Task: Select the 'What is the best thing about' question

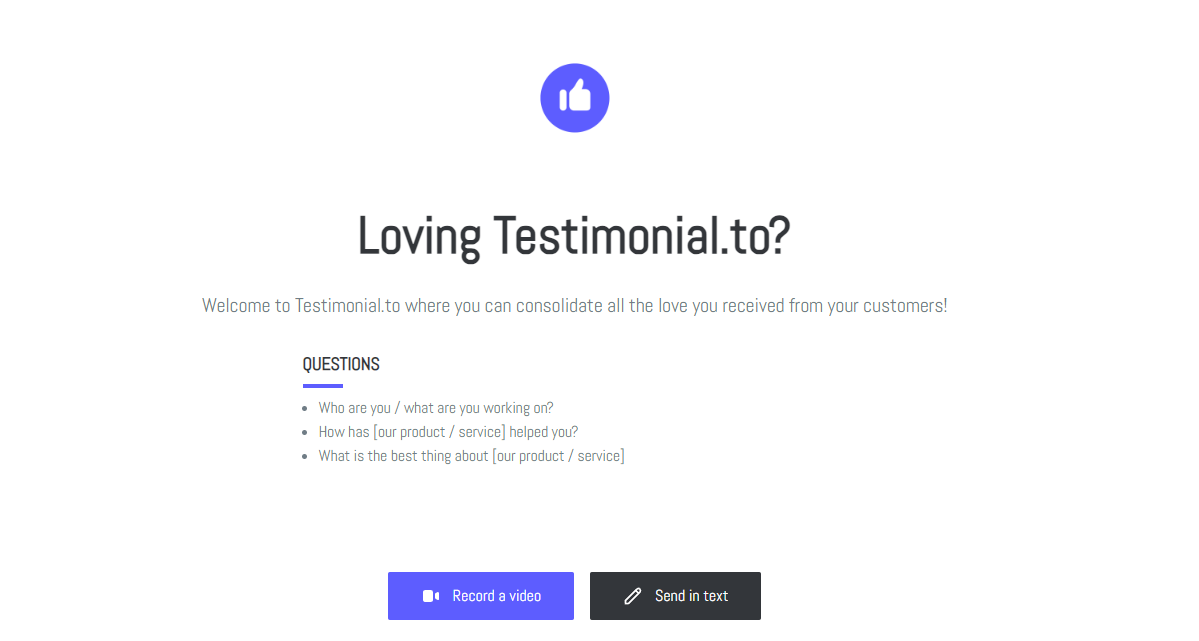Action: 471,456
